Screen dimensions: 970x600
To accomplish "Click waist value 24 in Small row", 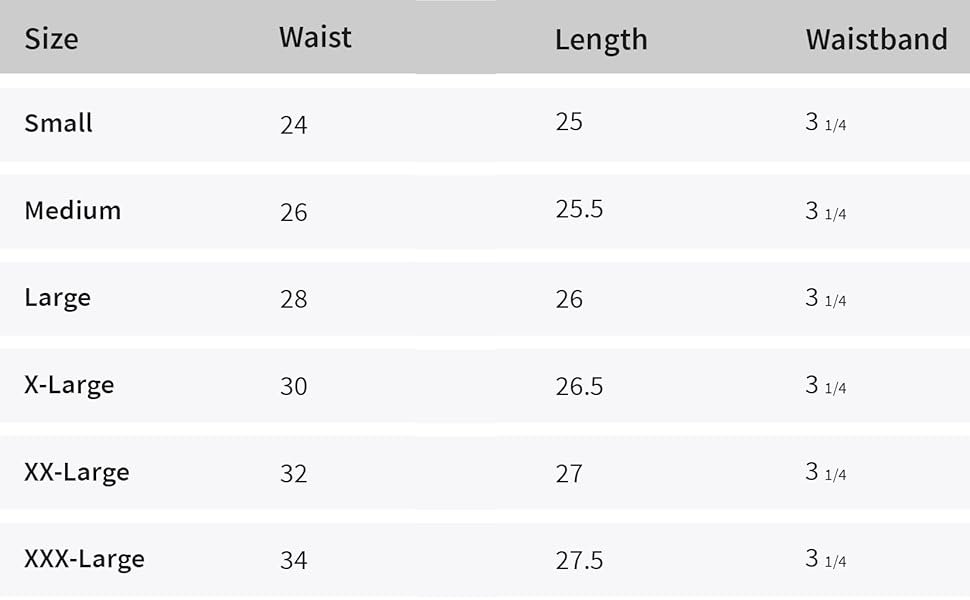I will coord(294,125).
